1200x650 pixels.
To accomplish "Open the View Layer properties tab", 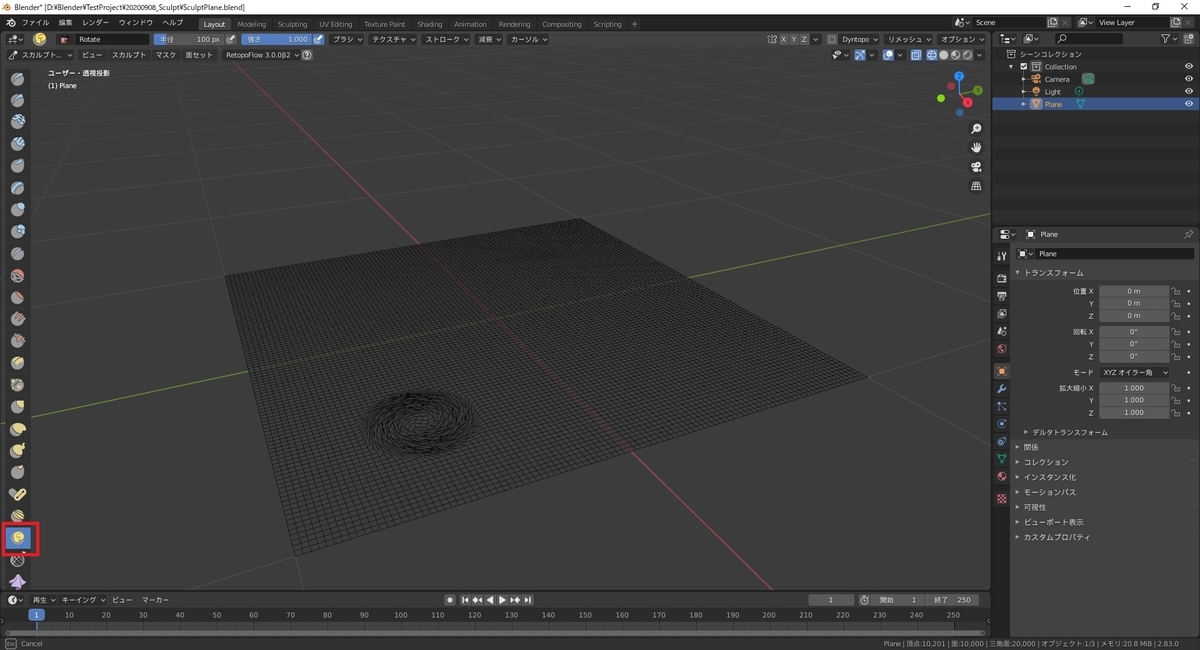I will point(1002,314).
